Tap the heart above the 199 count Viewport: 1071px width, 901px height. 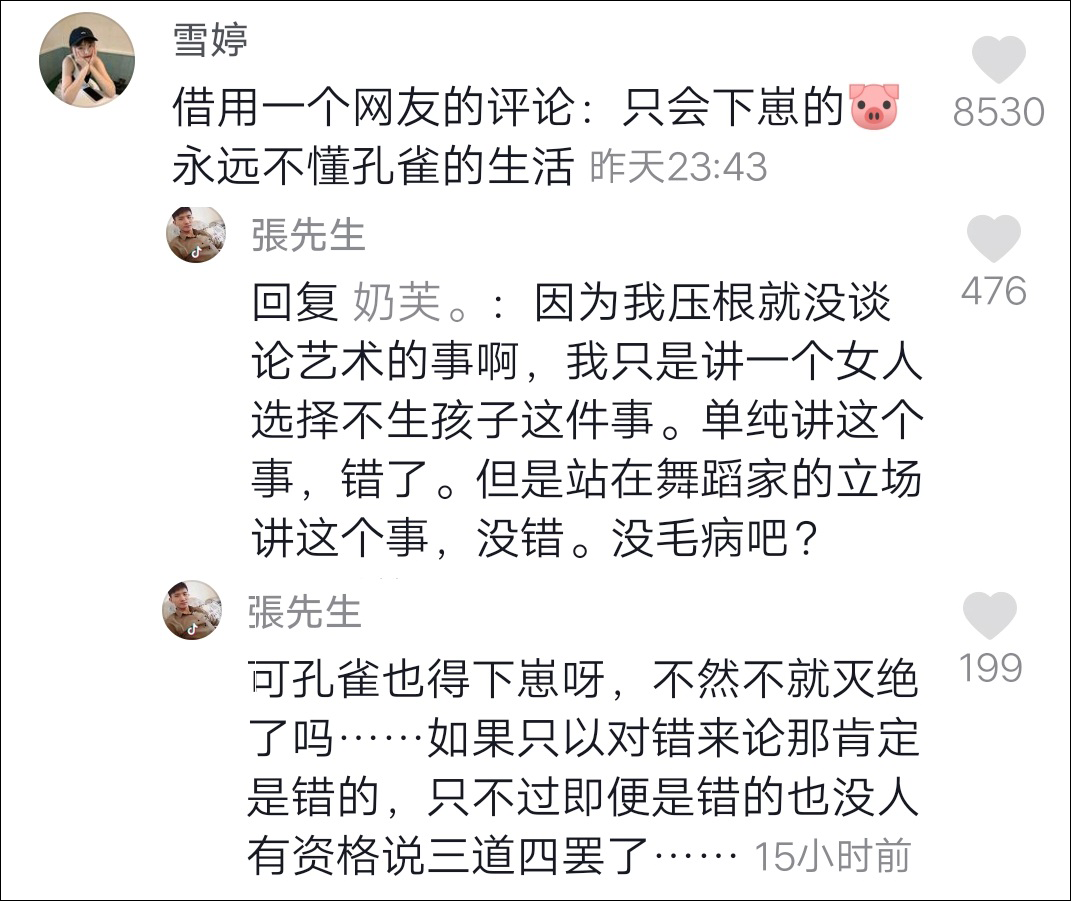coord(989,616)
